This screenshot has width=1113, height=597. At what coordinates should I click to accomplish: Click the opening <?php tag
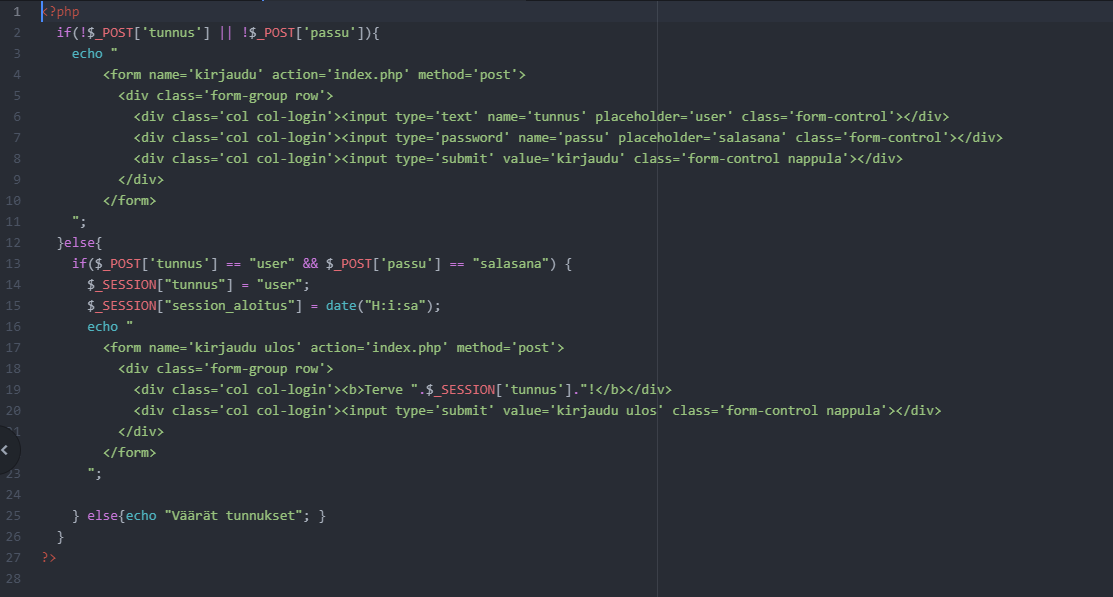point(60,11)
